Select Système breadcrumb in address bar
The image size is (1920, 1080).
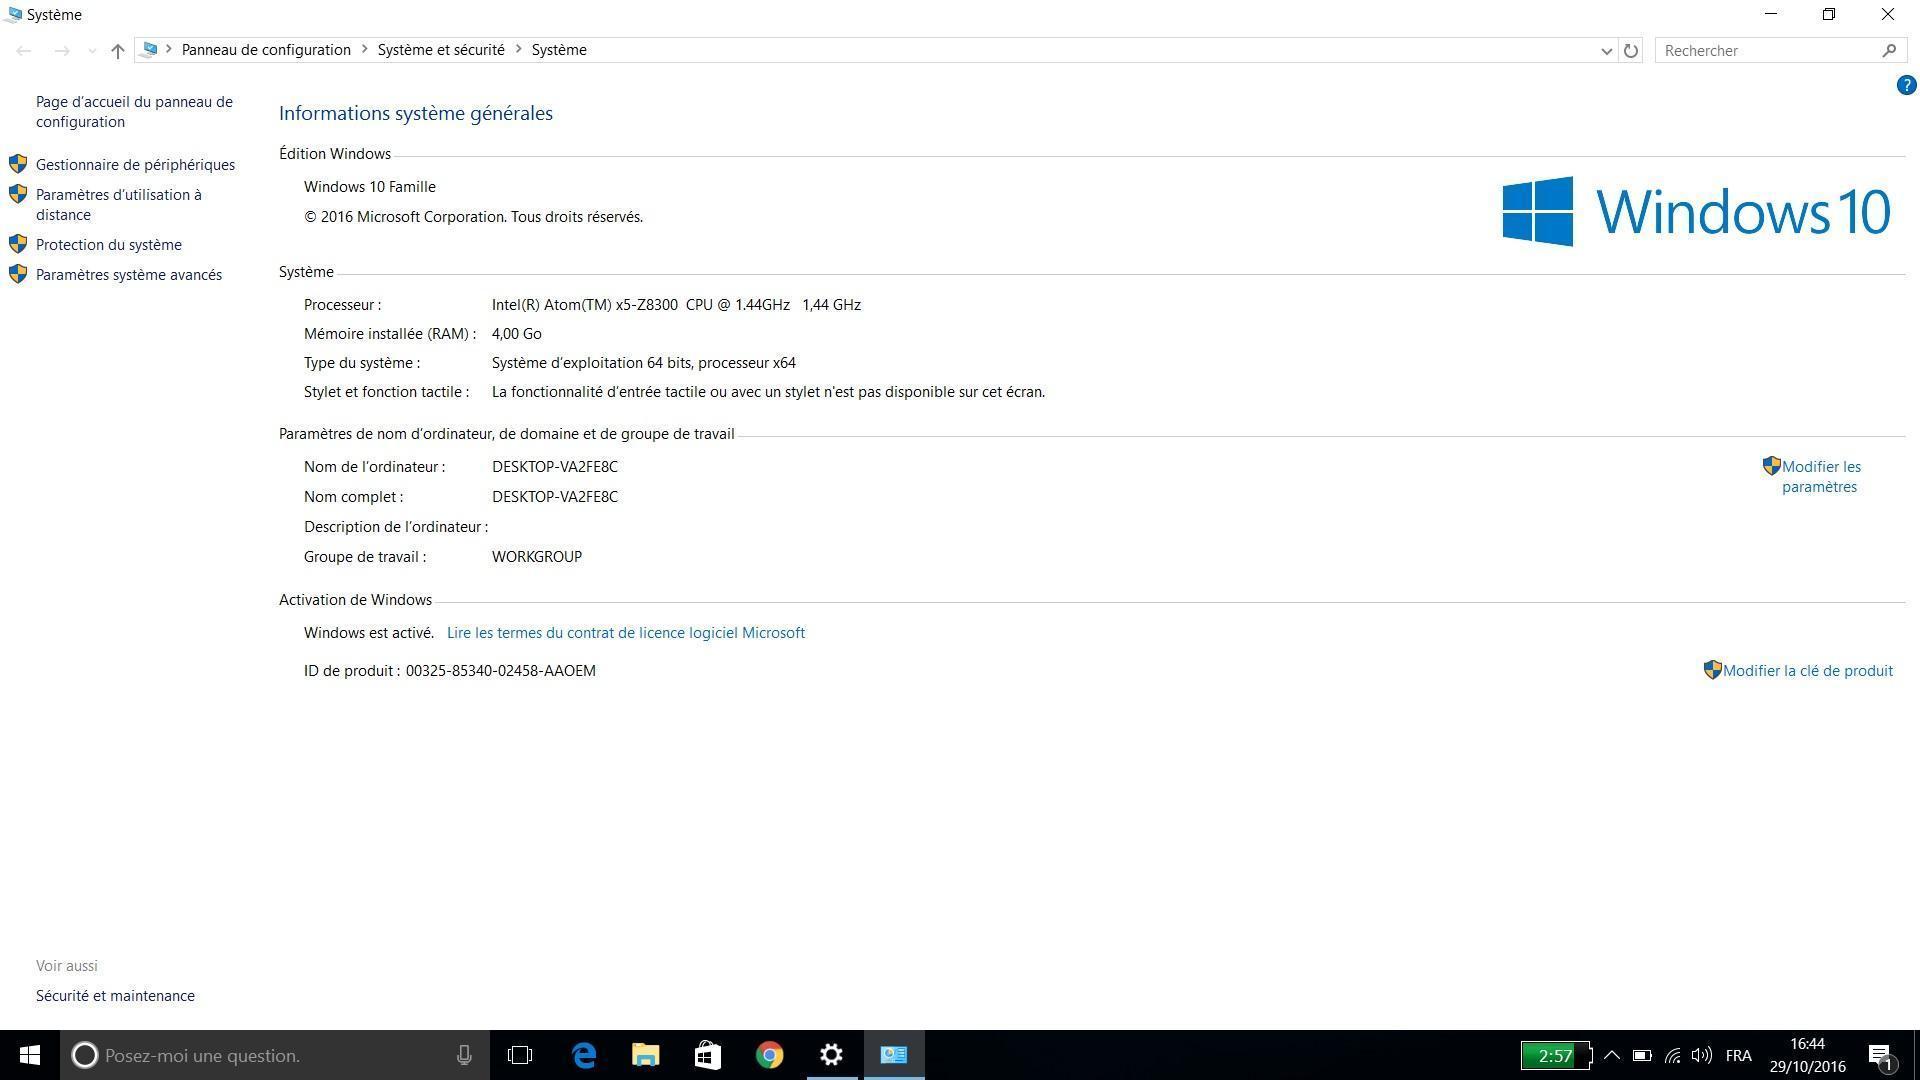coord(559,50)
